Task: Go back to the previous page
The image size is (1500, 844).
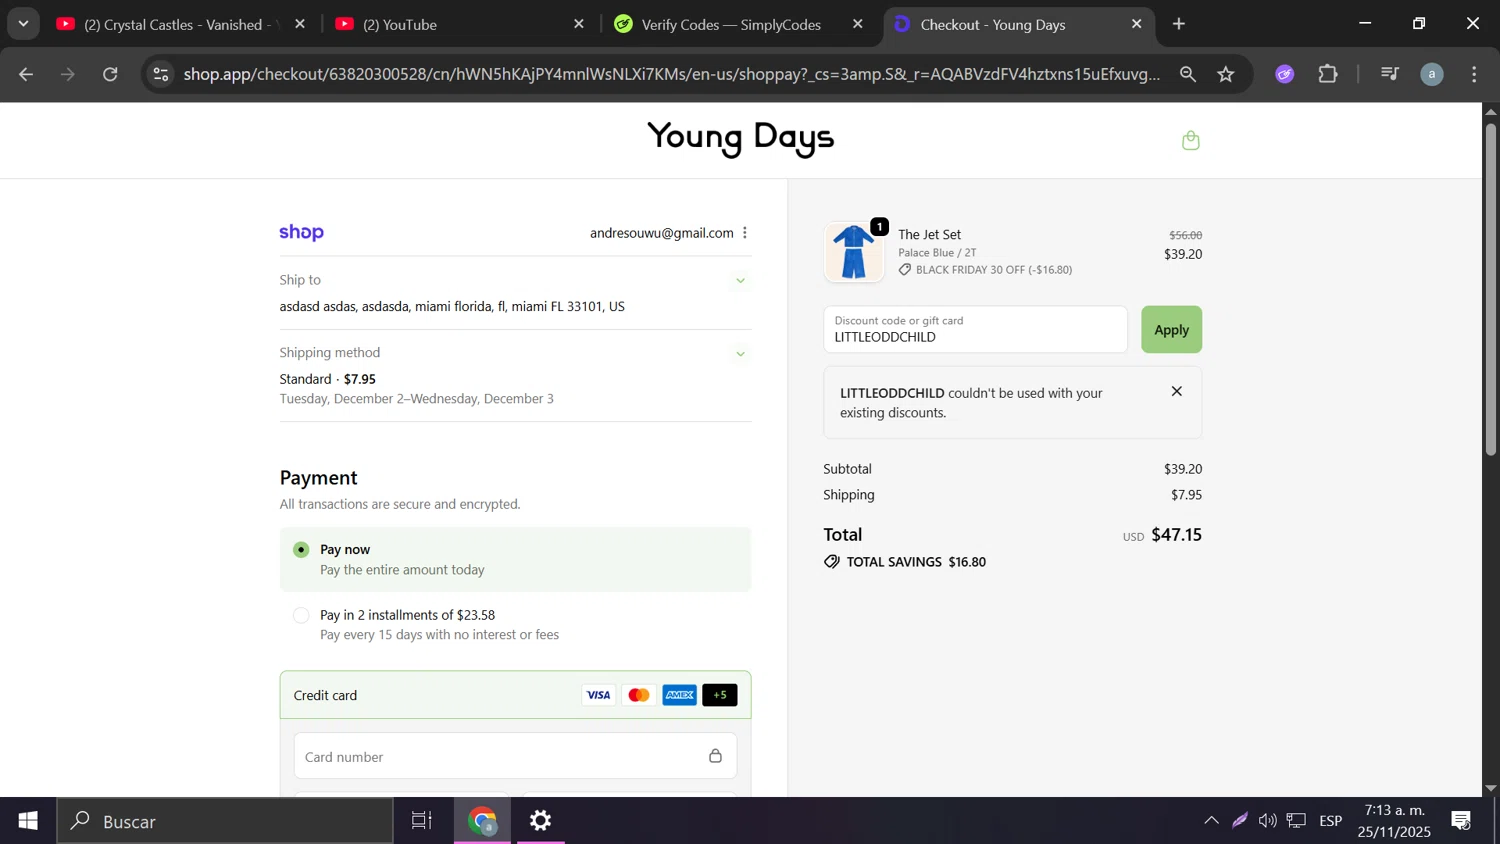Action: (27, 74)
